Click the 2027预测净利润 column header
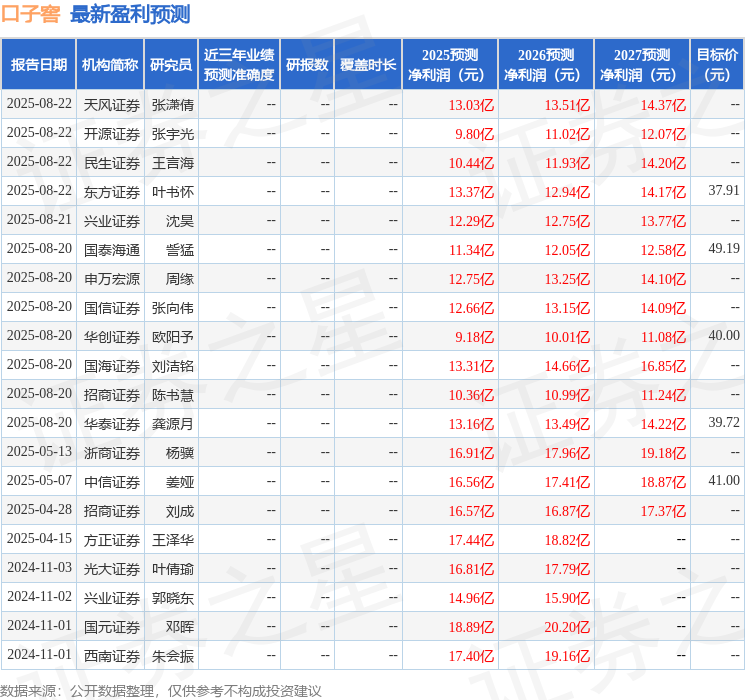The height and width of the screenshot is (700, 745). point(642,65)
